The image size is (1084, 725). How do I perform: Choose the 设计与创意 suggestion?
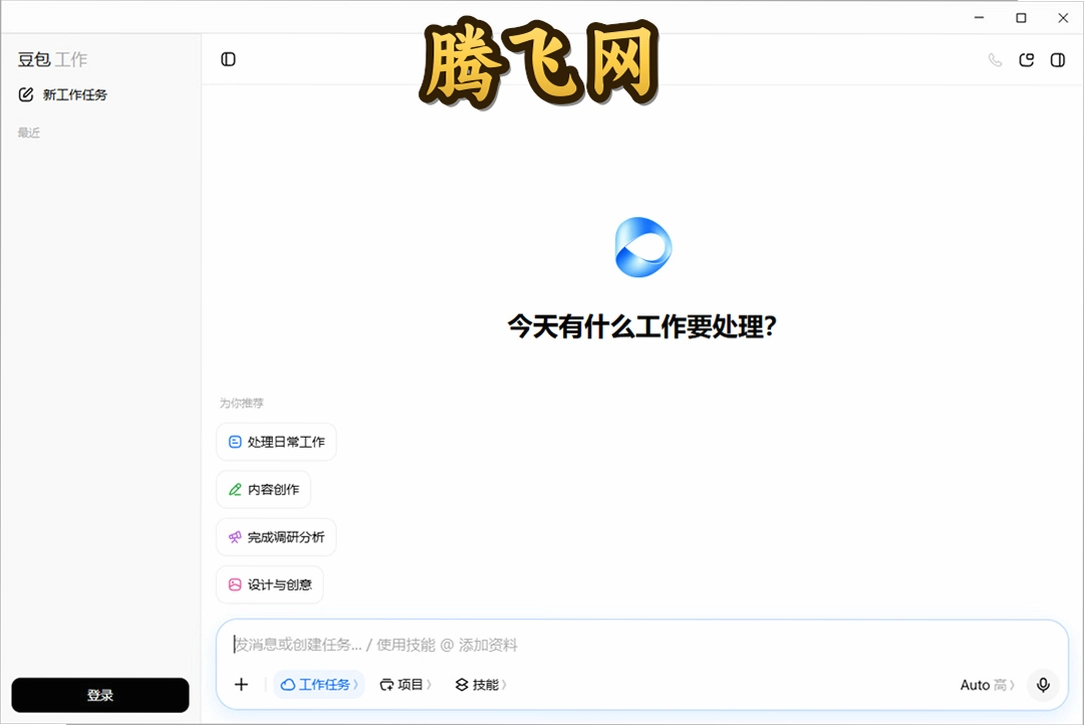click(270, 585)
